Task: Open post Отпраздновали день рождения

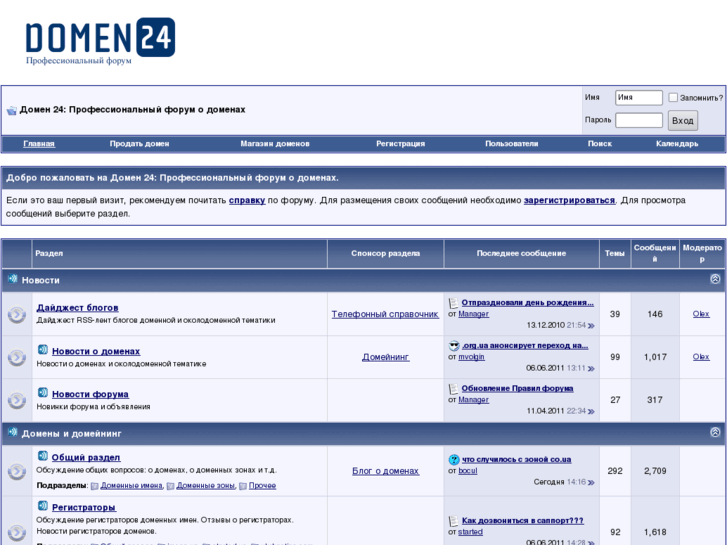Action: (528, 302)
